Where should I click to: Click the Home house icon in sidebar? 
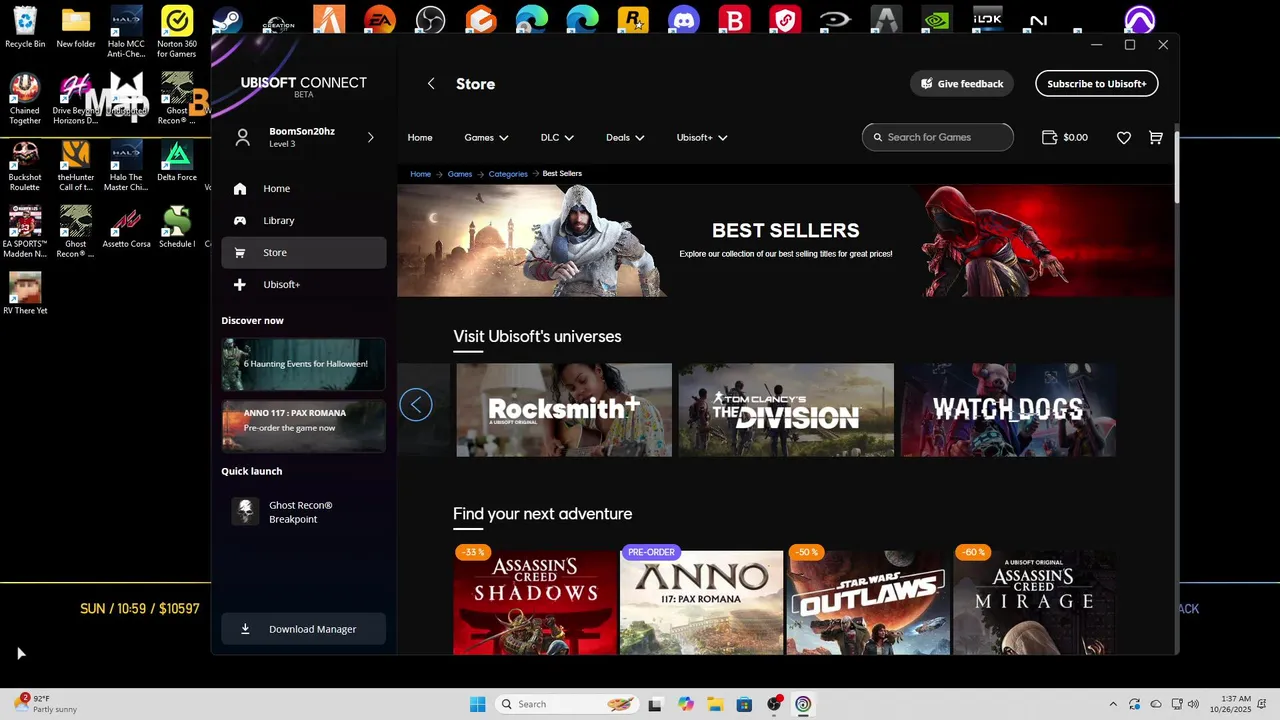(240, 188)
